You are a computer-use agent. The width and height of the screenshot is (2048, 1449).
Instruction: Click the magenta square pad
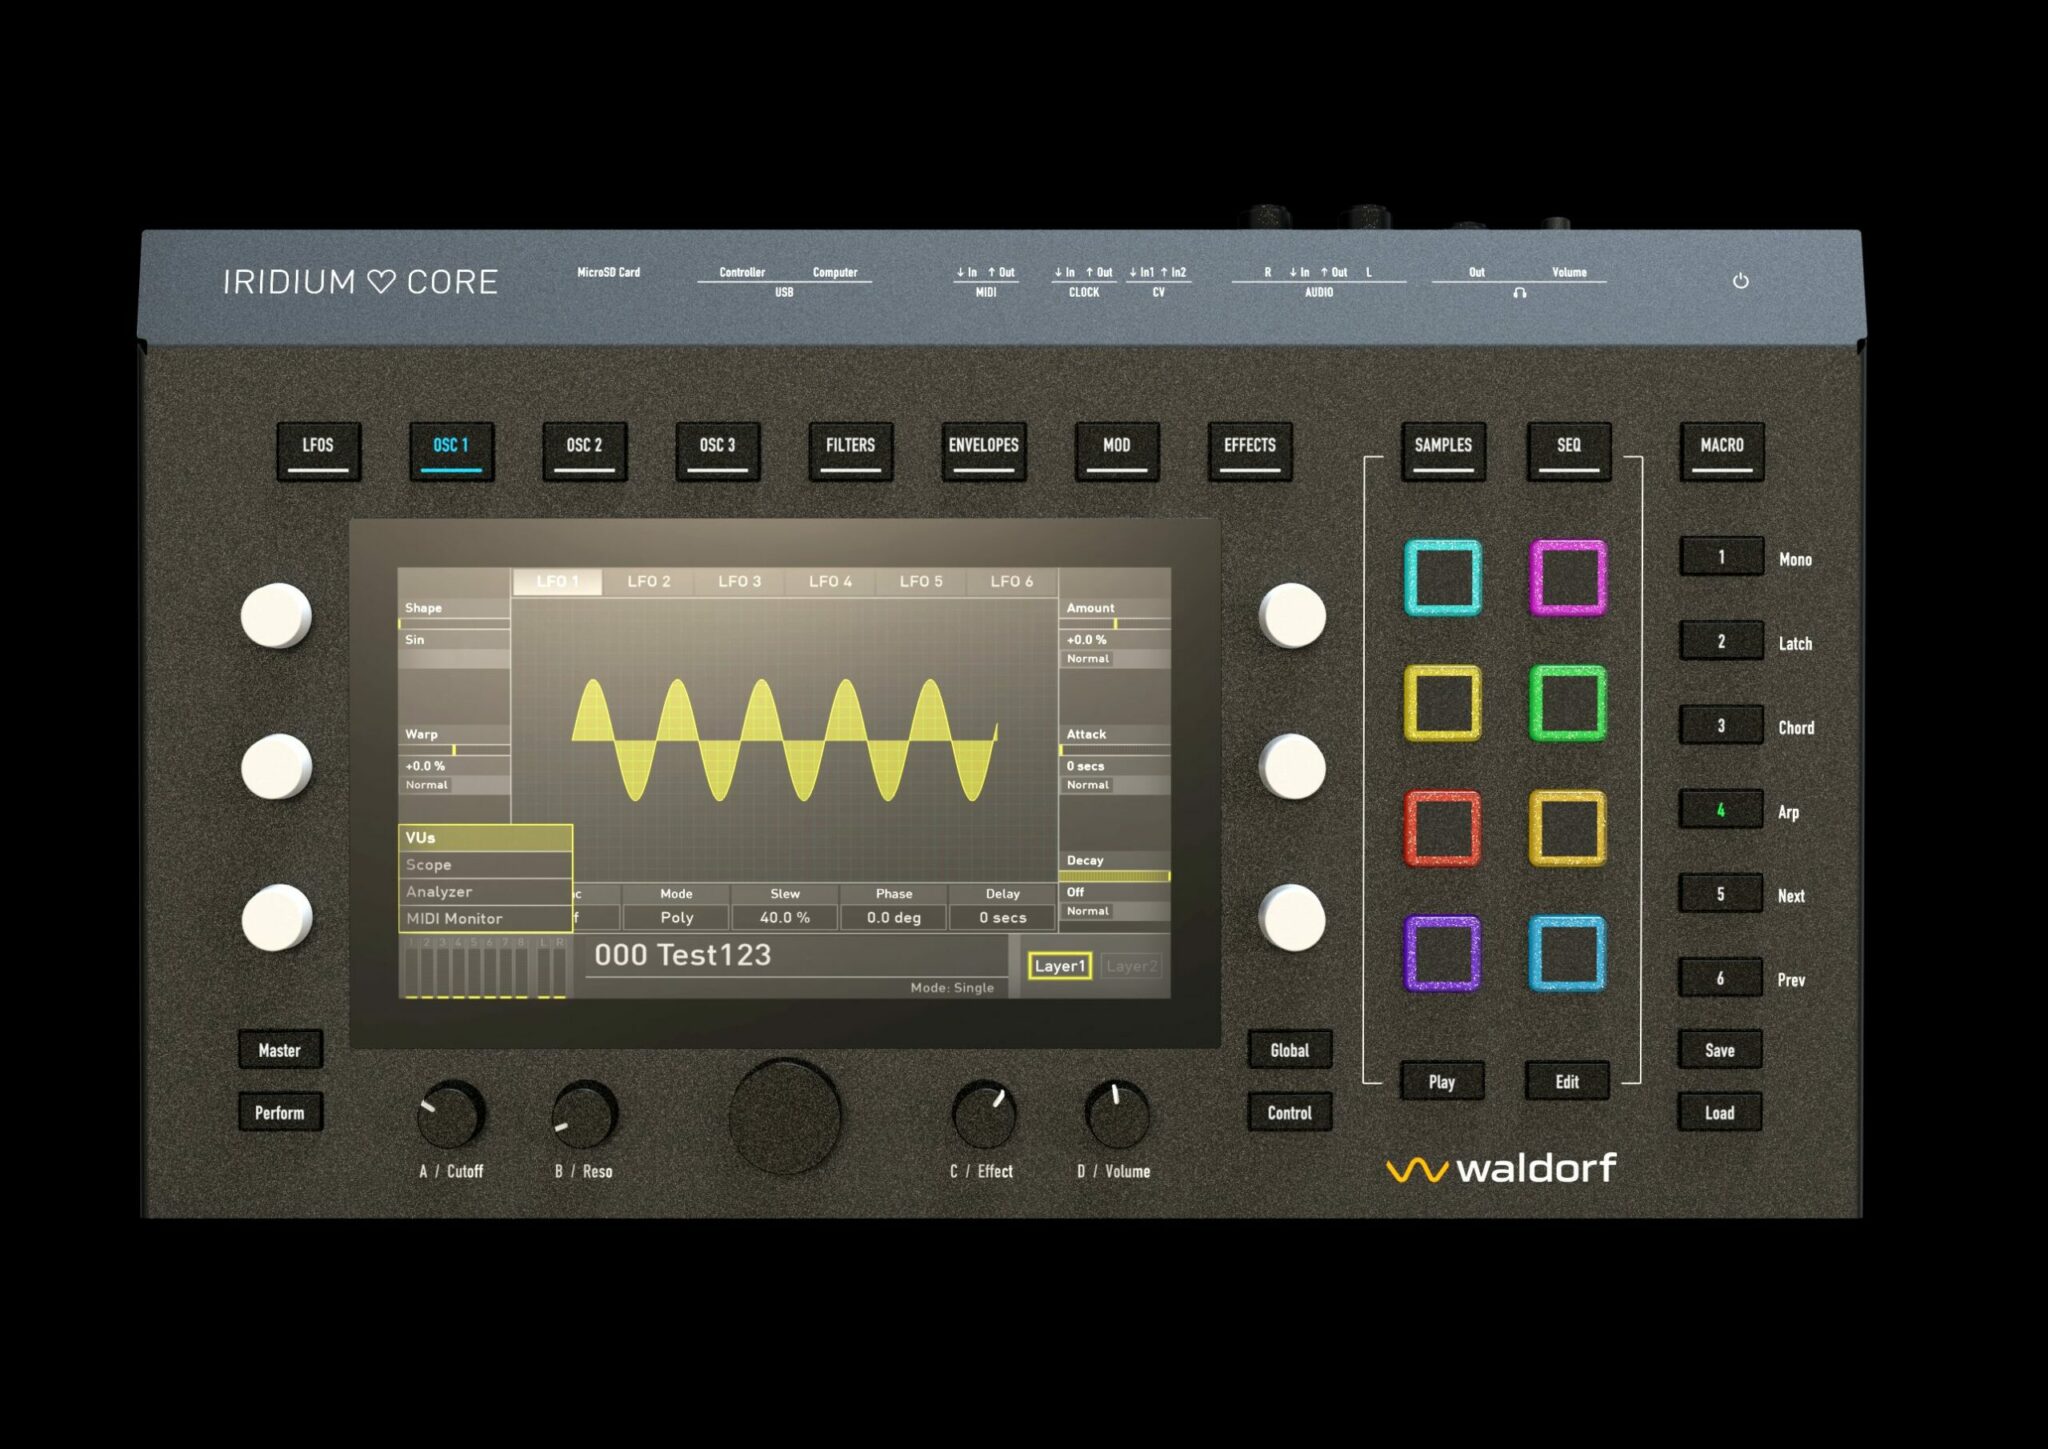tap(1568, 577)
